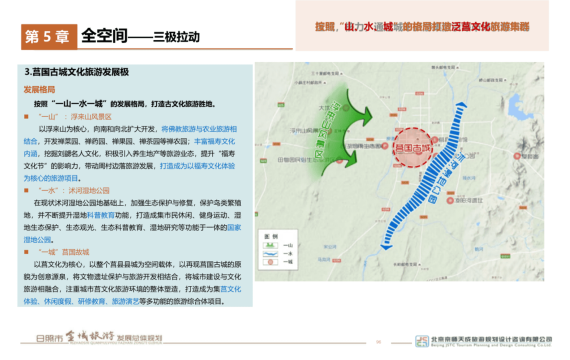
Task: Click the blue water icon in the legend
Action: pos(270,253)
